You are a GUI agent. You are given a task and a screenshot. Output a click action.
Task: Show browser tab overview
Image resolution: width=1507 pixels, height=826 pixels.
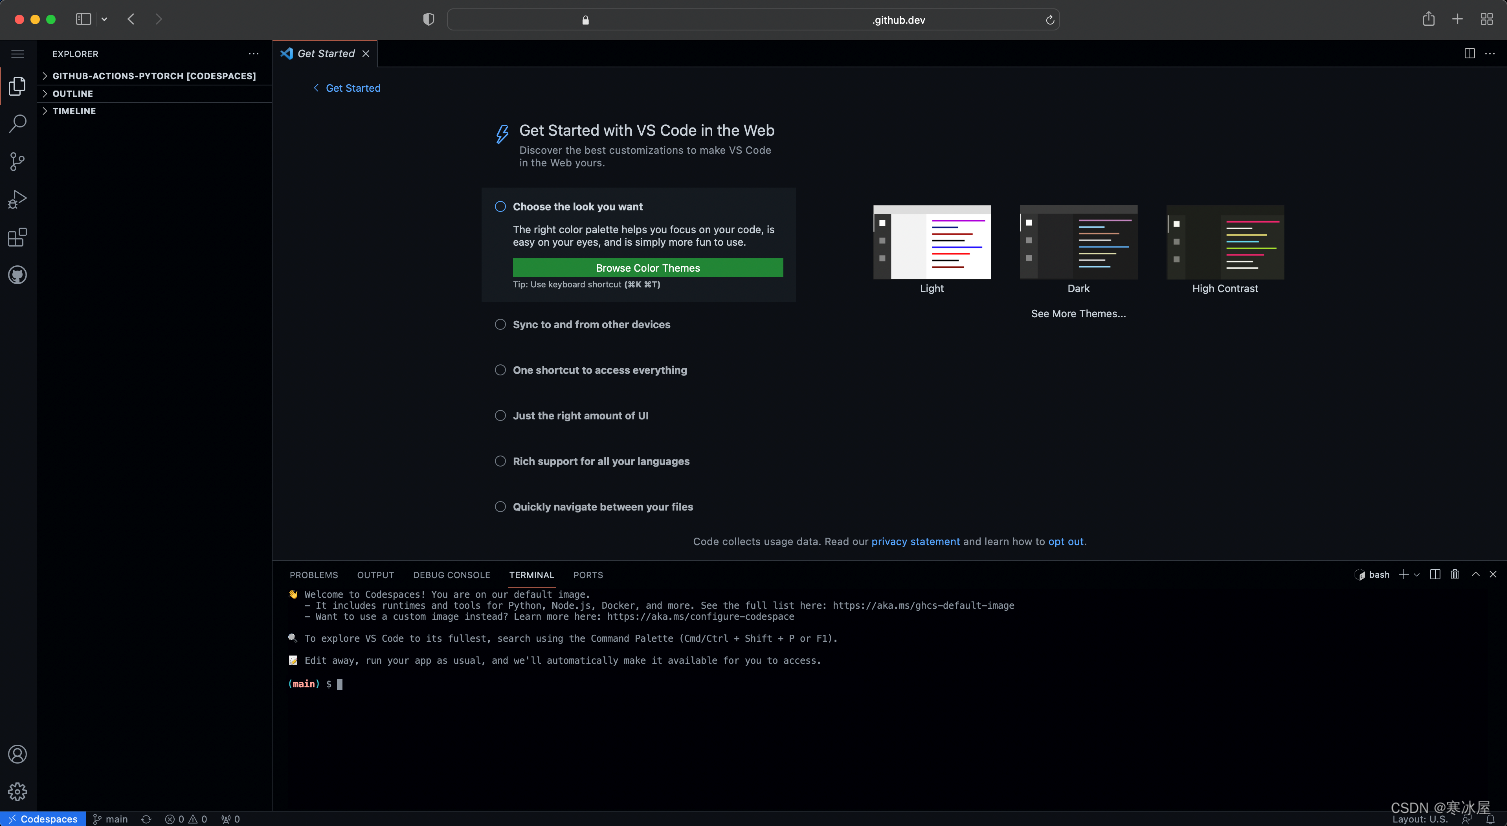[1487, 19]
